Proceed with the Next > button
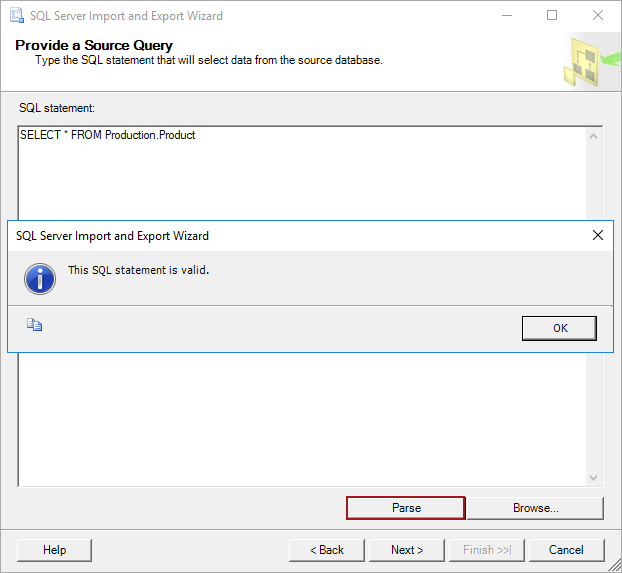 [x=407, y=550]
